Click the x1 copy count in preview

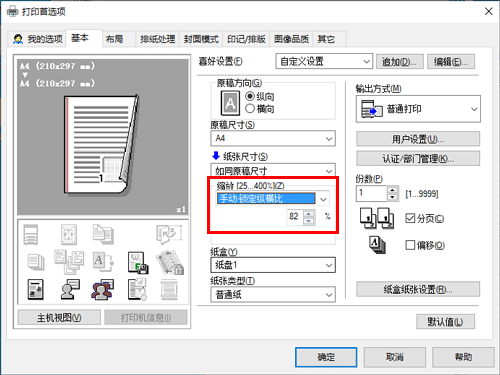coord(181,210)
